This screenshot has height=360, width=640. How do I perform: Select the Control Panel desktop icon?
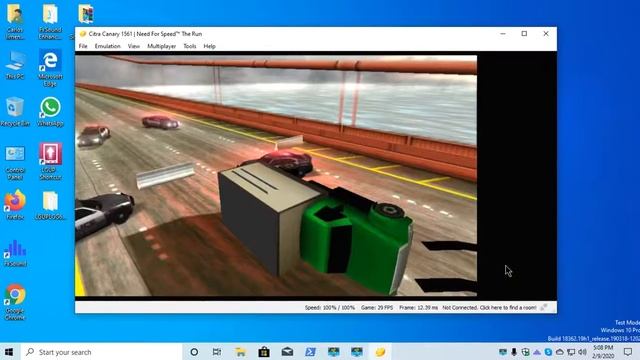15,163
